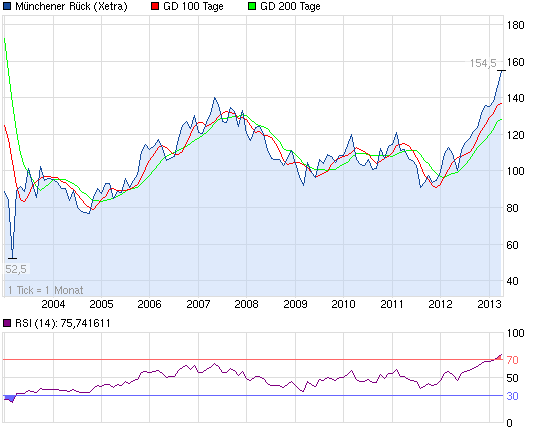Click the RSI (14): 75,741611 label
The height and width of the screenshot is (431, 545).
pyautogui.click(x=63, y=323)
